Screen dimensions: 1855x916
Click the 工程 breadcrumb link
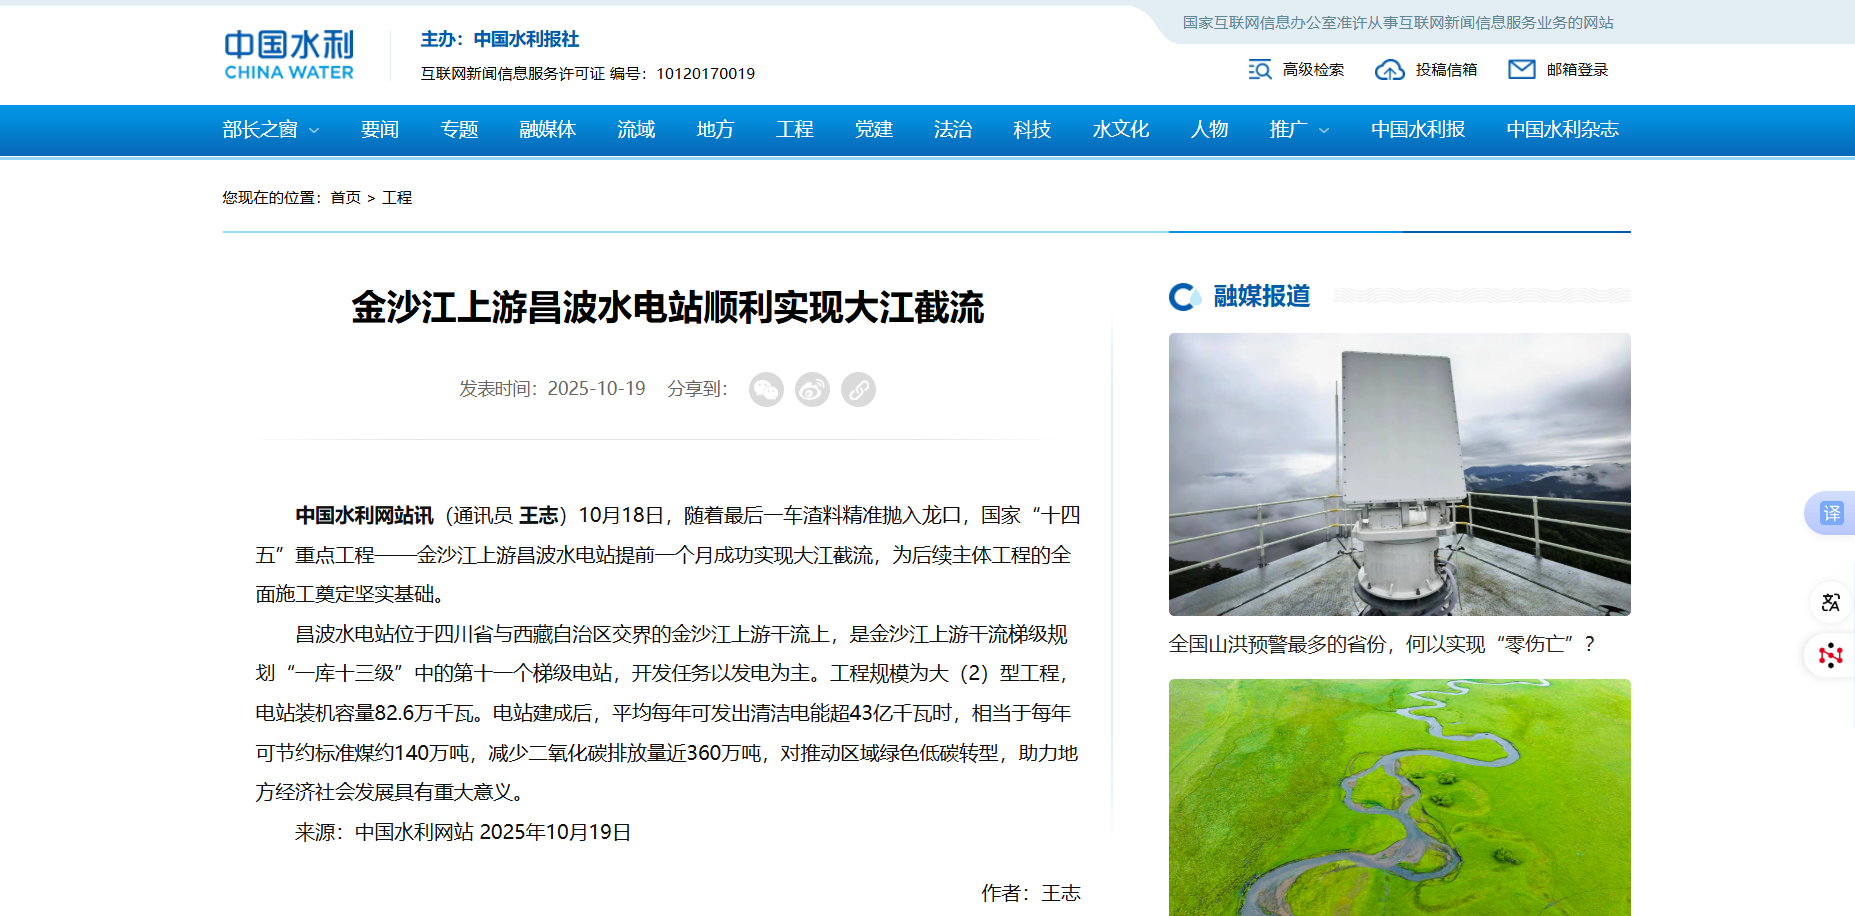tap(397, 198)
